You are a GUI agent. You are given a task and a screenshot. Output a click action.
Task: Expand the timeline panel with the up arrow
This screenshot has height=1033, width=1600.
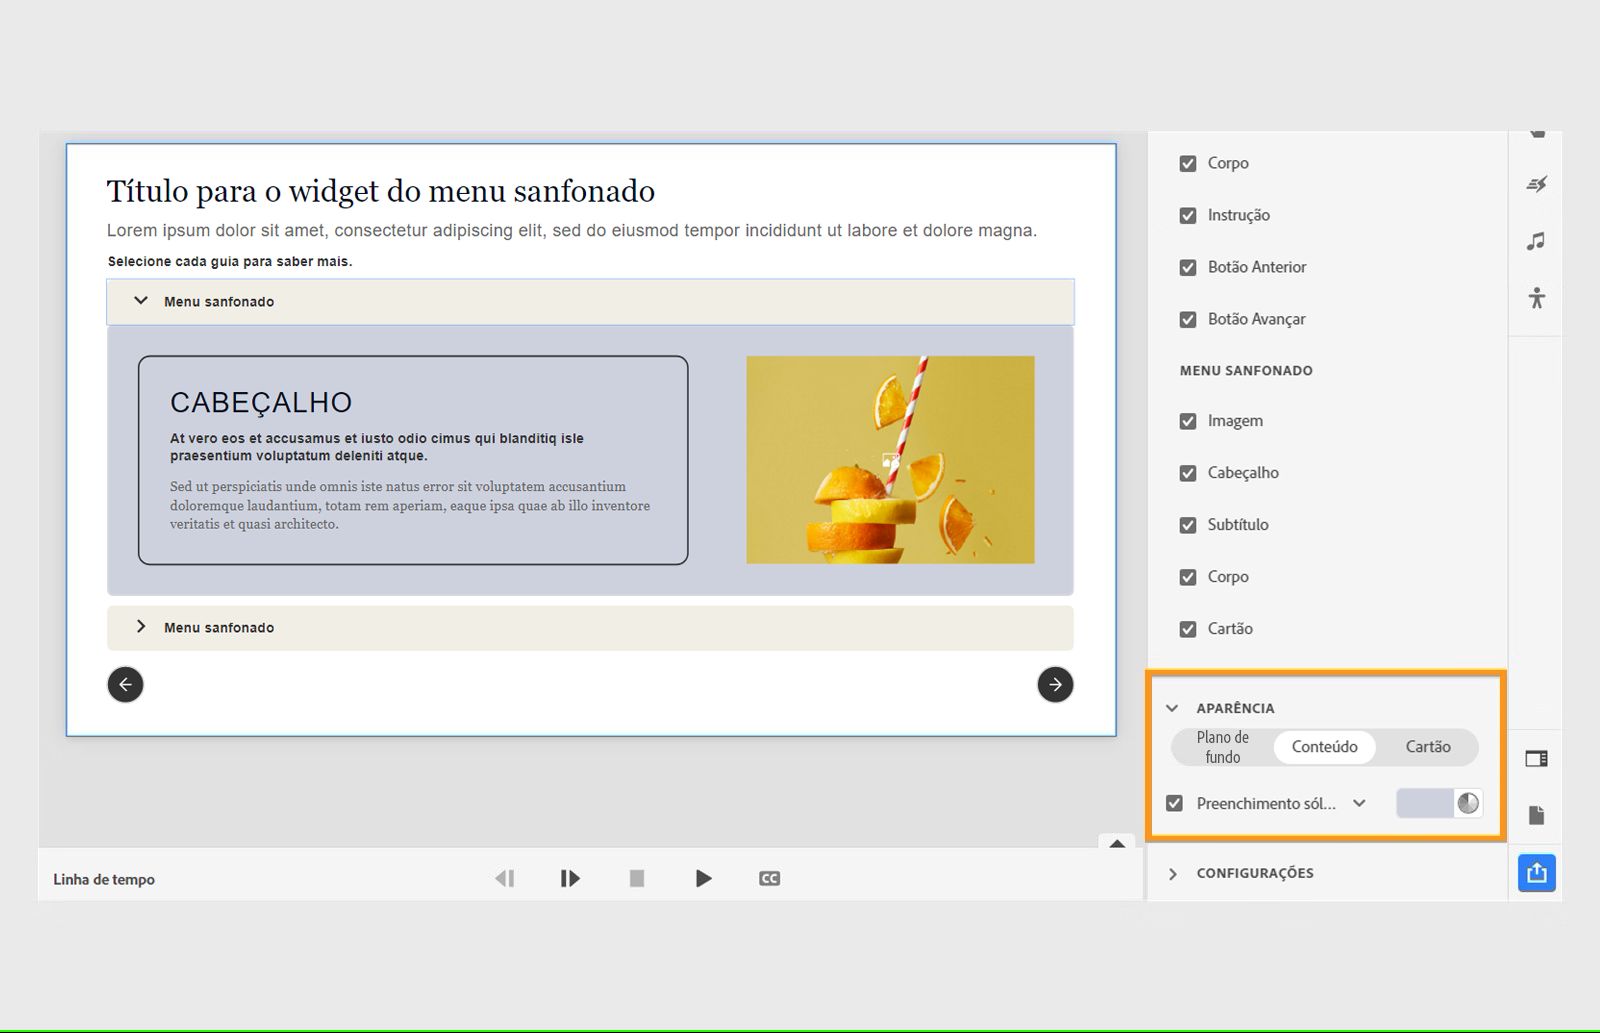click(1117, 843)
